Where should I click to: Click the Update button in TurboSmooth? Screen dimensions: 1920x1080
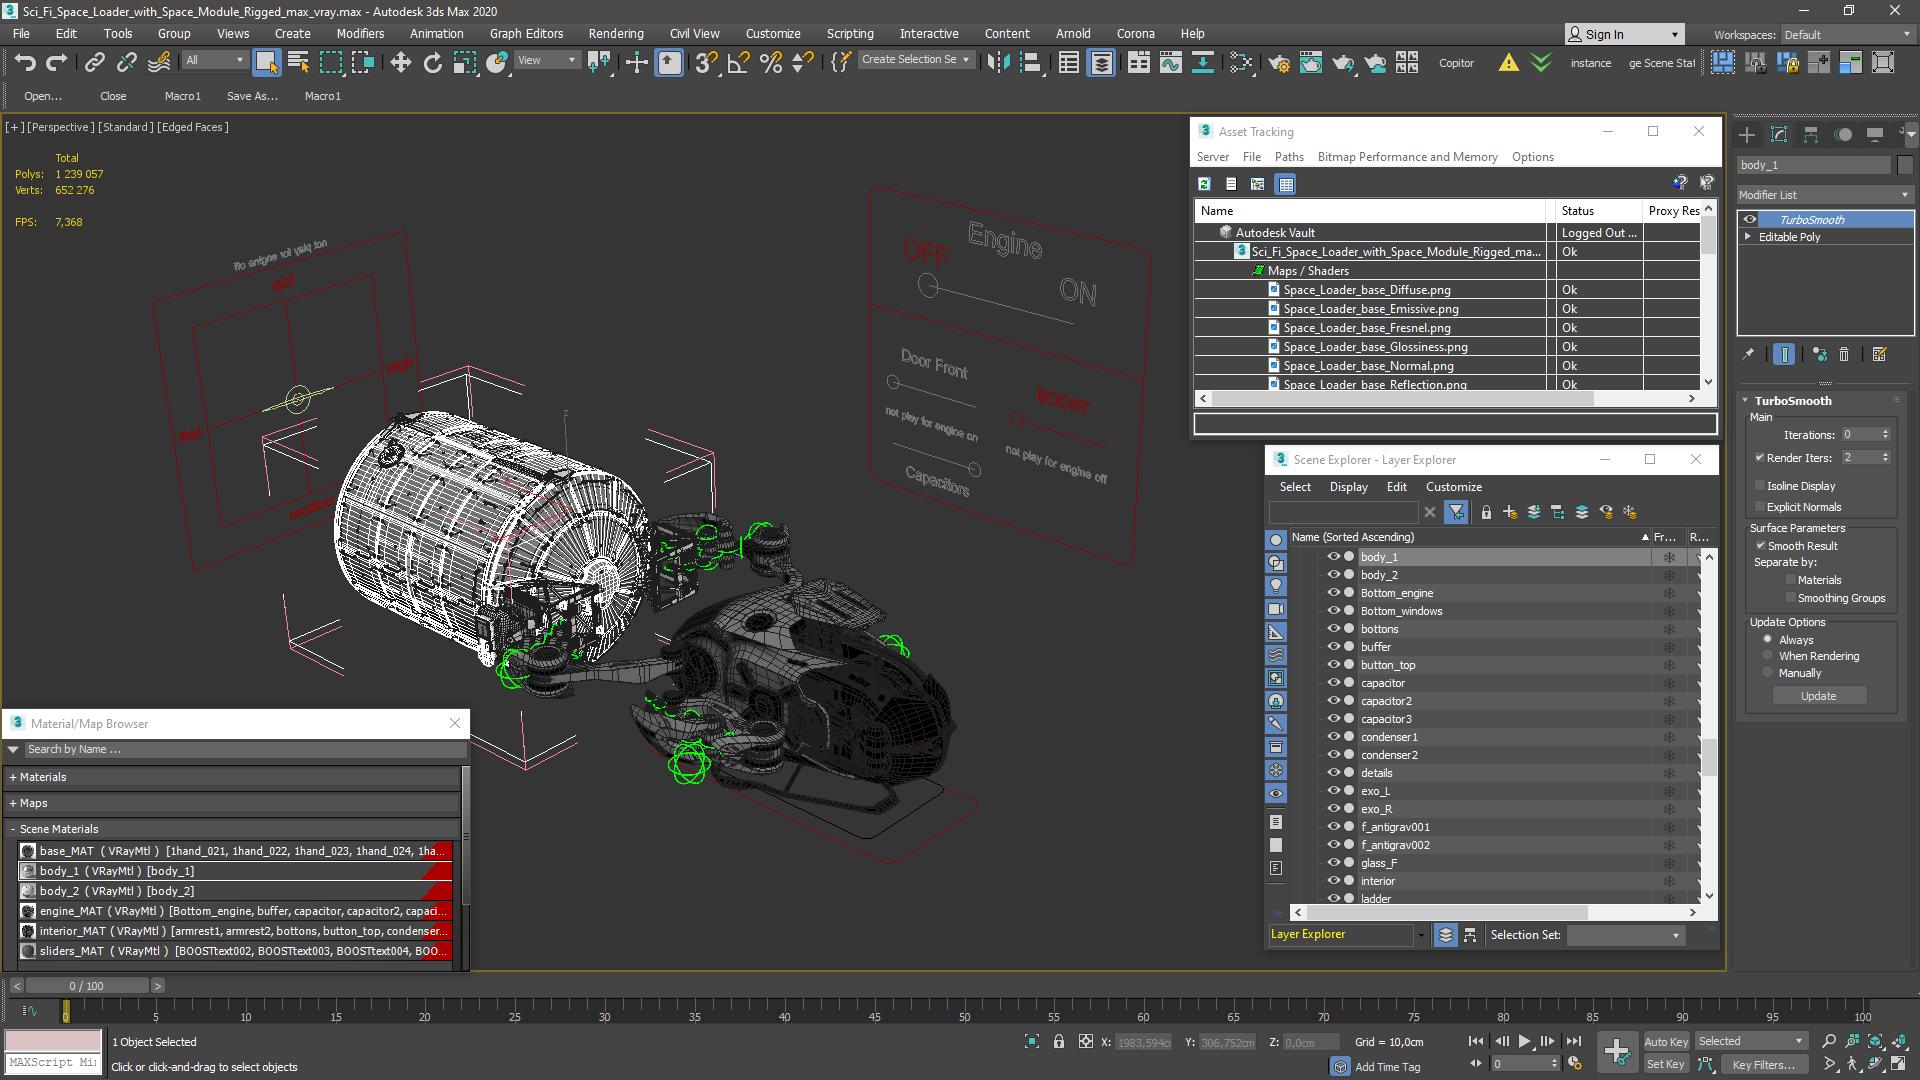pos(1818,695)
